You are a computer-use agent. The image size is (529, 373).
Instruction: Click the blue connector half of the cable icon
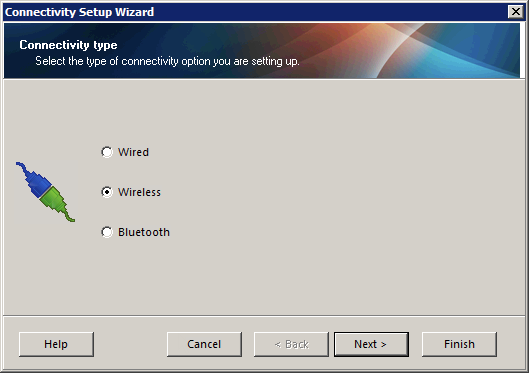point(35,180)
